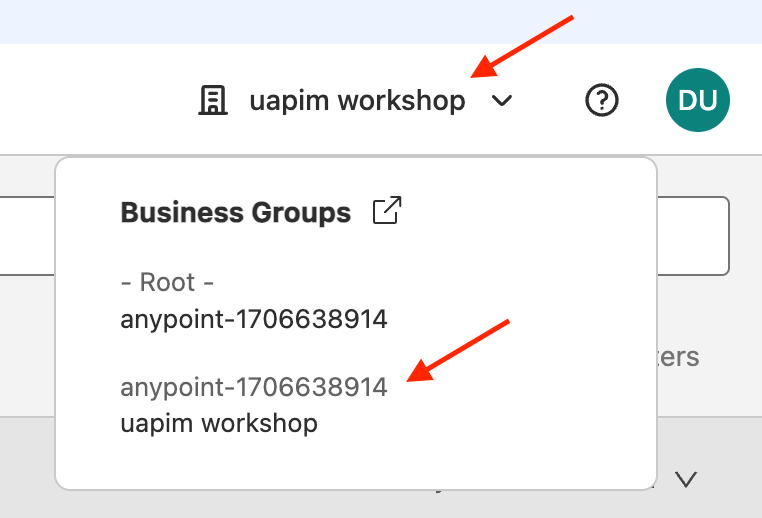Viewport: 762px width, 518px height.
Task: Click the chevron in the bottom gray bar
Action: (685, 479)
